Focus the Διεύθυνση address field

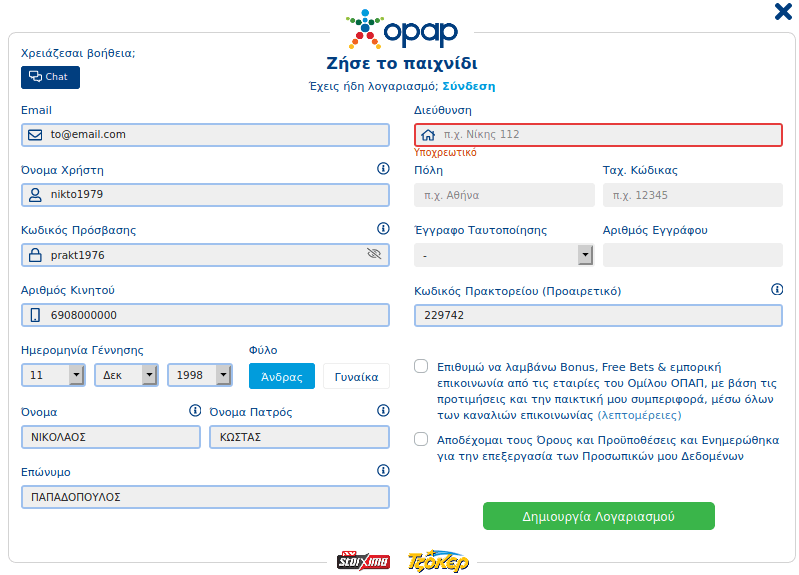coord(598,135)
